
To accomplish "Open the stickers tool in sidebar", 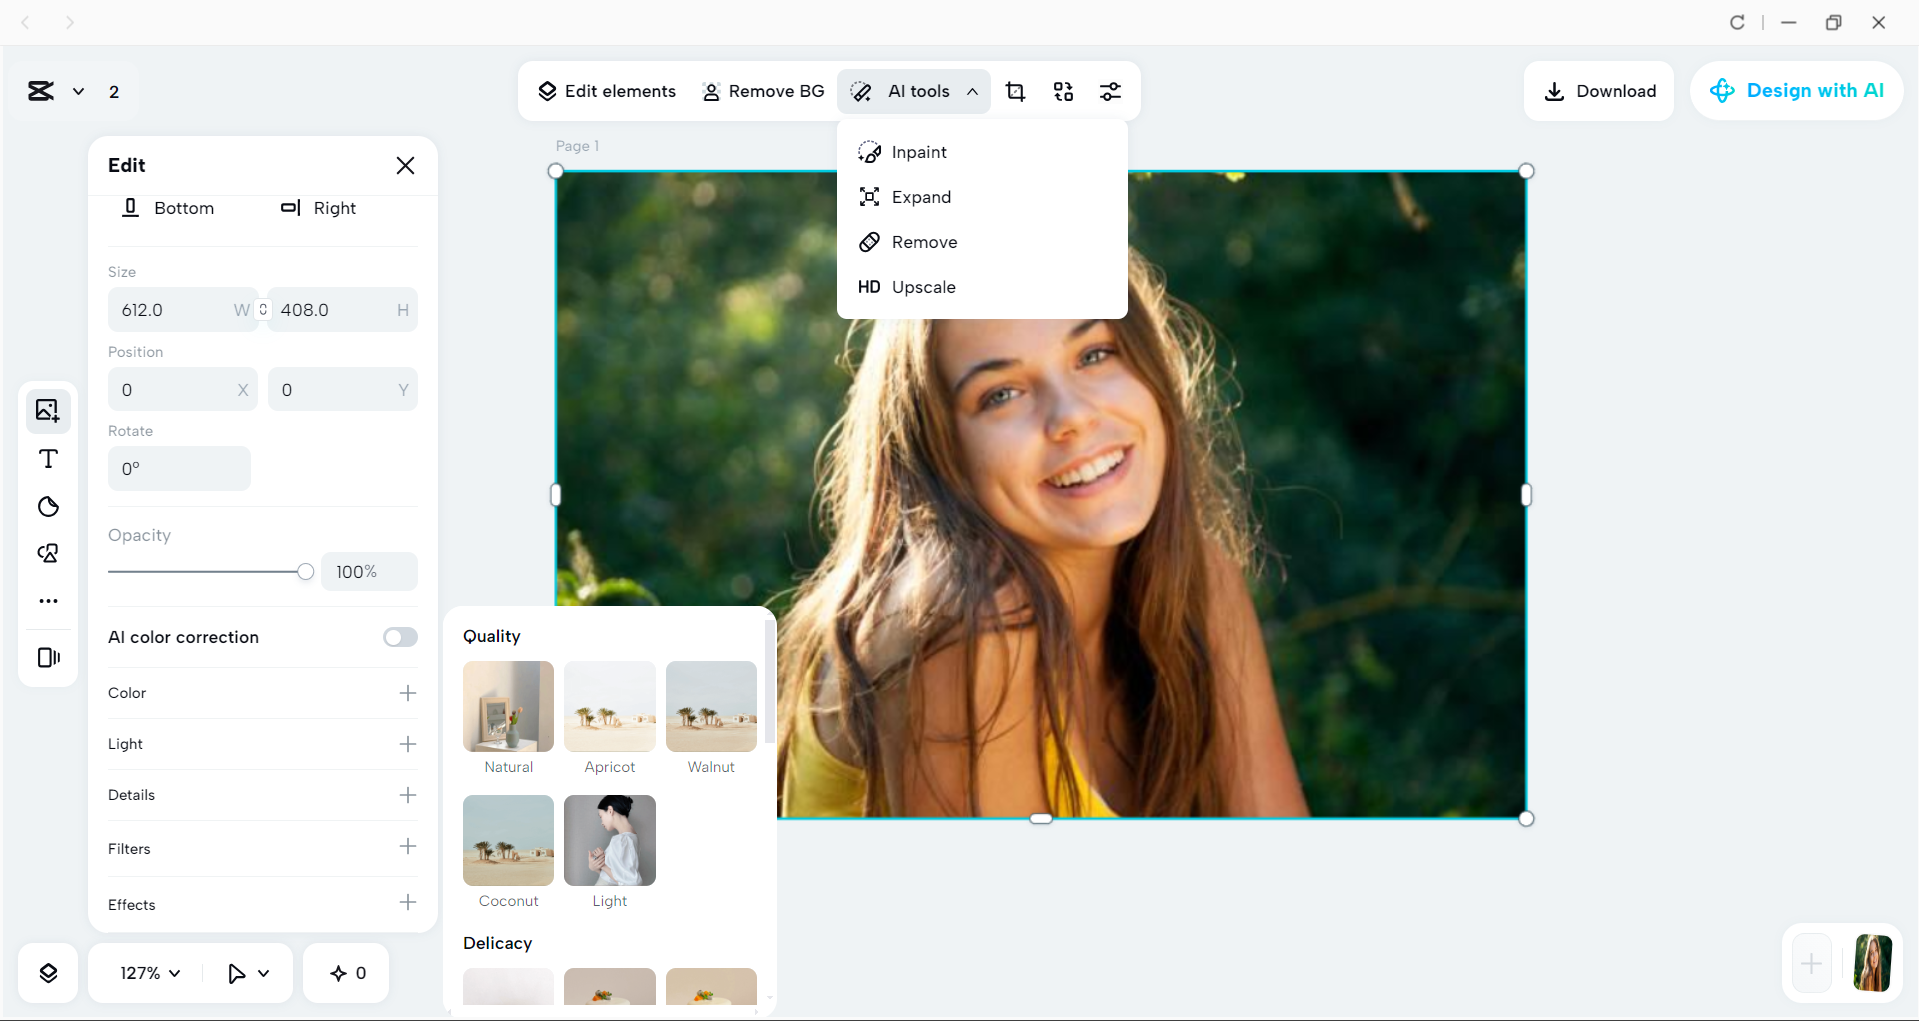I will pos(48,553).
